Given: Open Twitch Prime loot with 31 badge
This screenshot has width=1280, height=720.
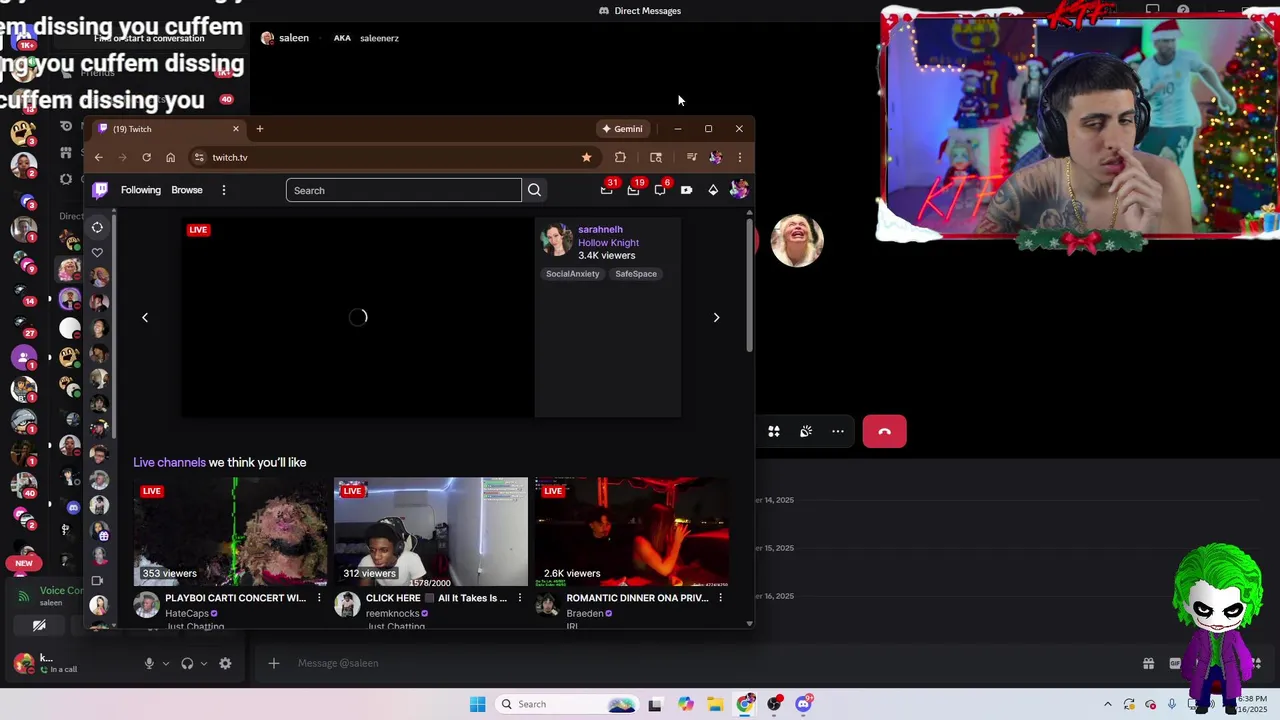Looking at the screenshot, I should point(607,189).
